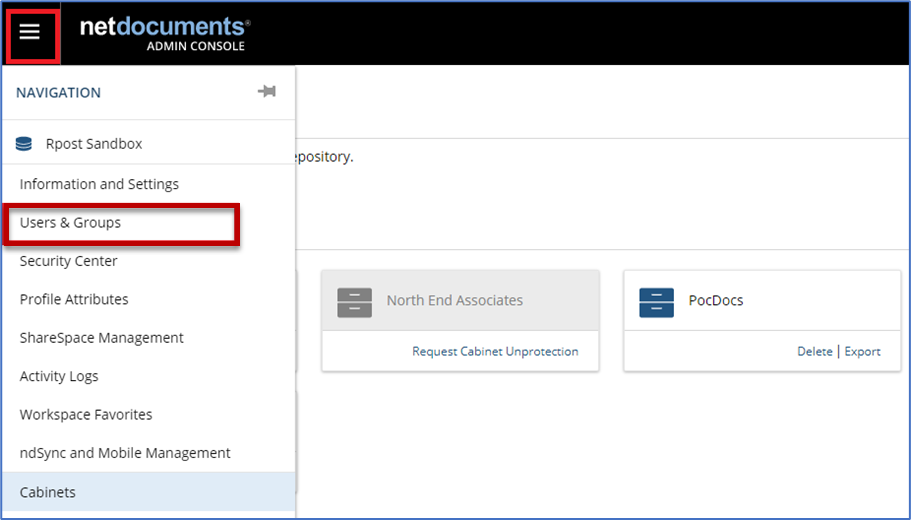
Task: Go to Security Center
Action: coord(68,261)
